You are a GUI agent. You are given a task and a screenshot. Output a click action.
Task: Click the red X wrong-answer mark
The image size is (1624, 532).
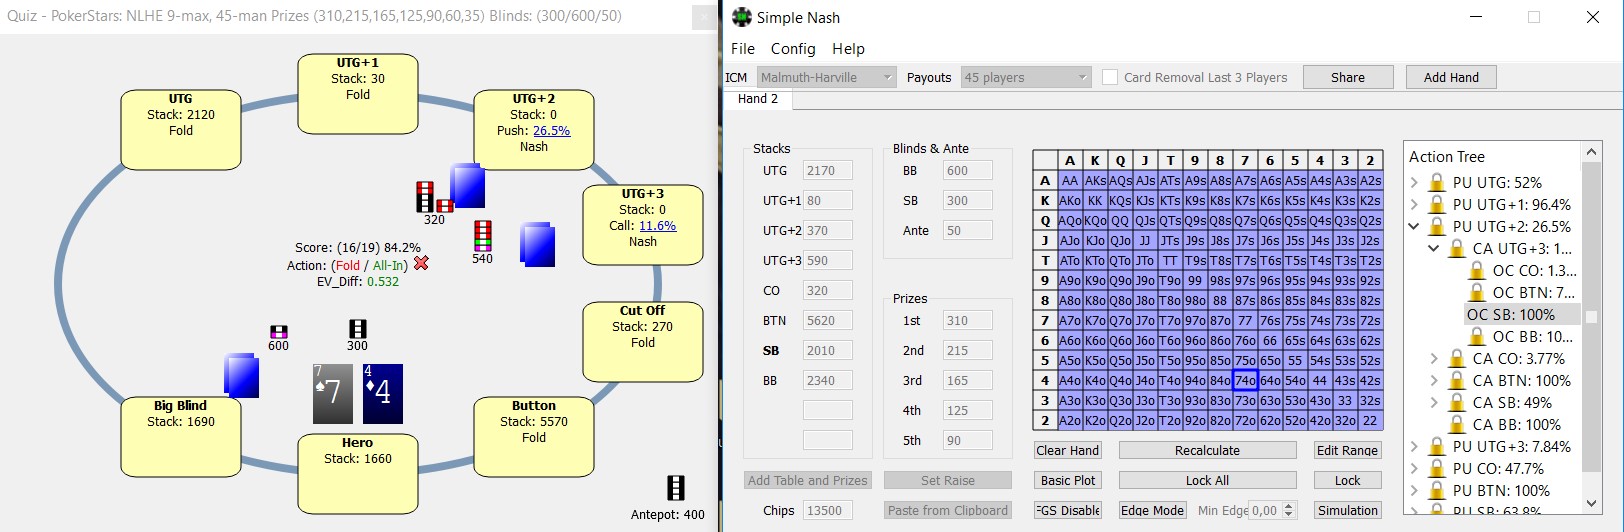click(421, 263)
